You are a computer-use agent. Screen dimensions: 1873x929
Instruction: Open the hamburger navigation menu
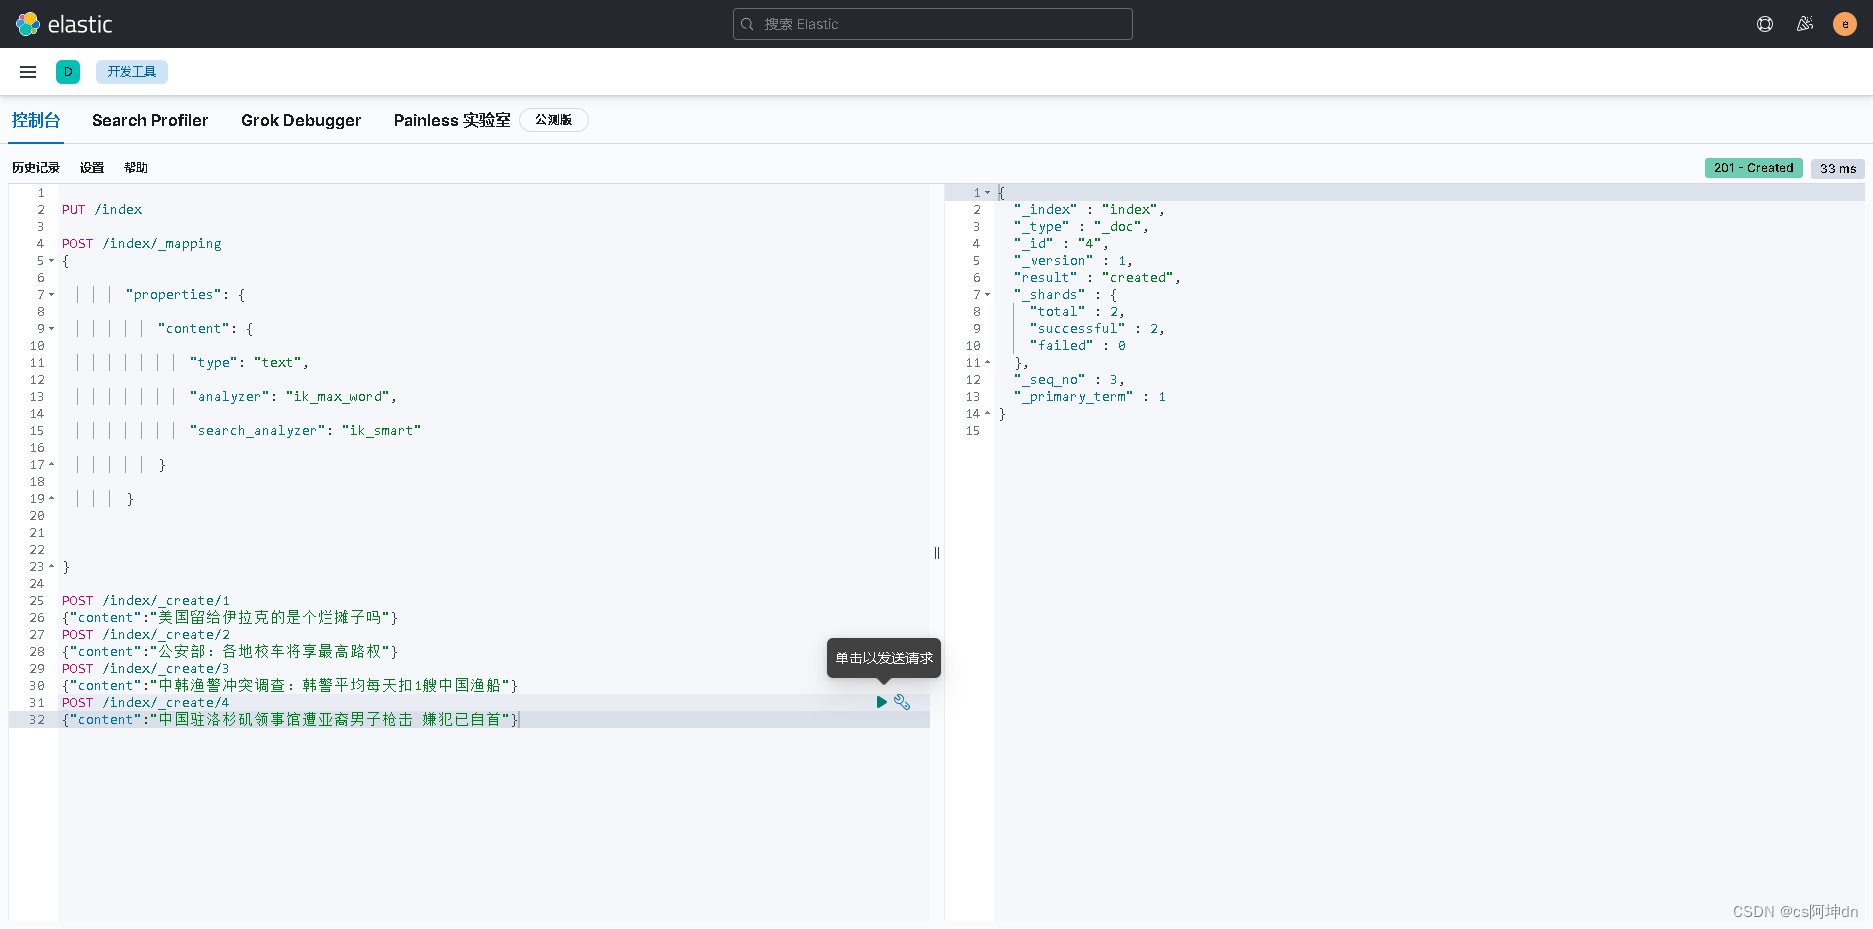[x=28, y=72]
